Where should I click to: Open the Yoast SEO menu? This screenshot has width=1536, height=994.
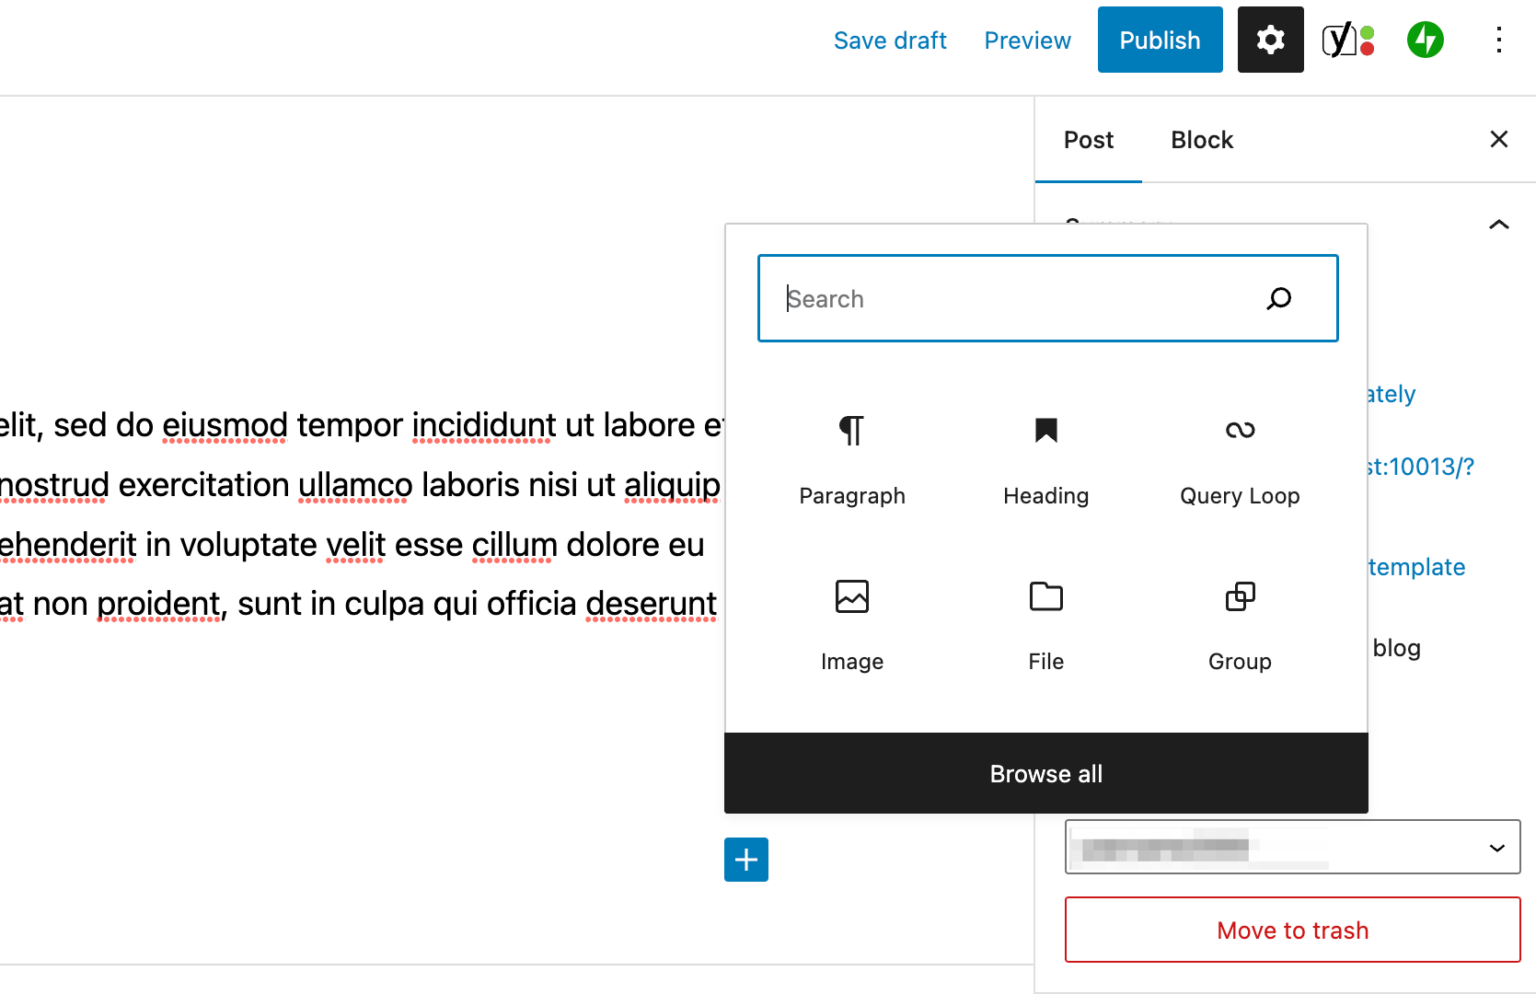[x=1347, y=40]
